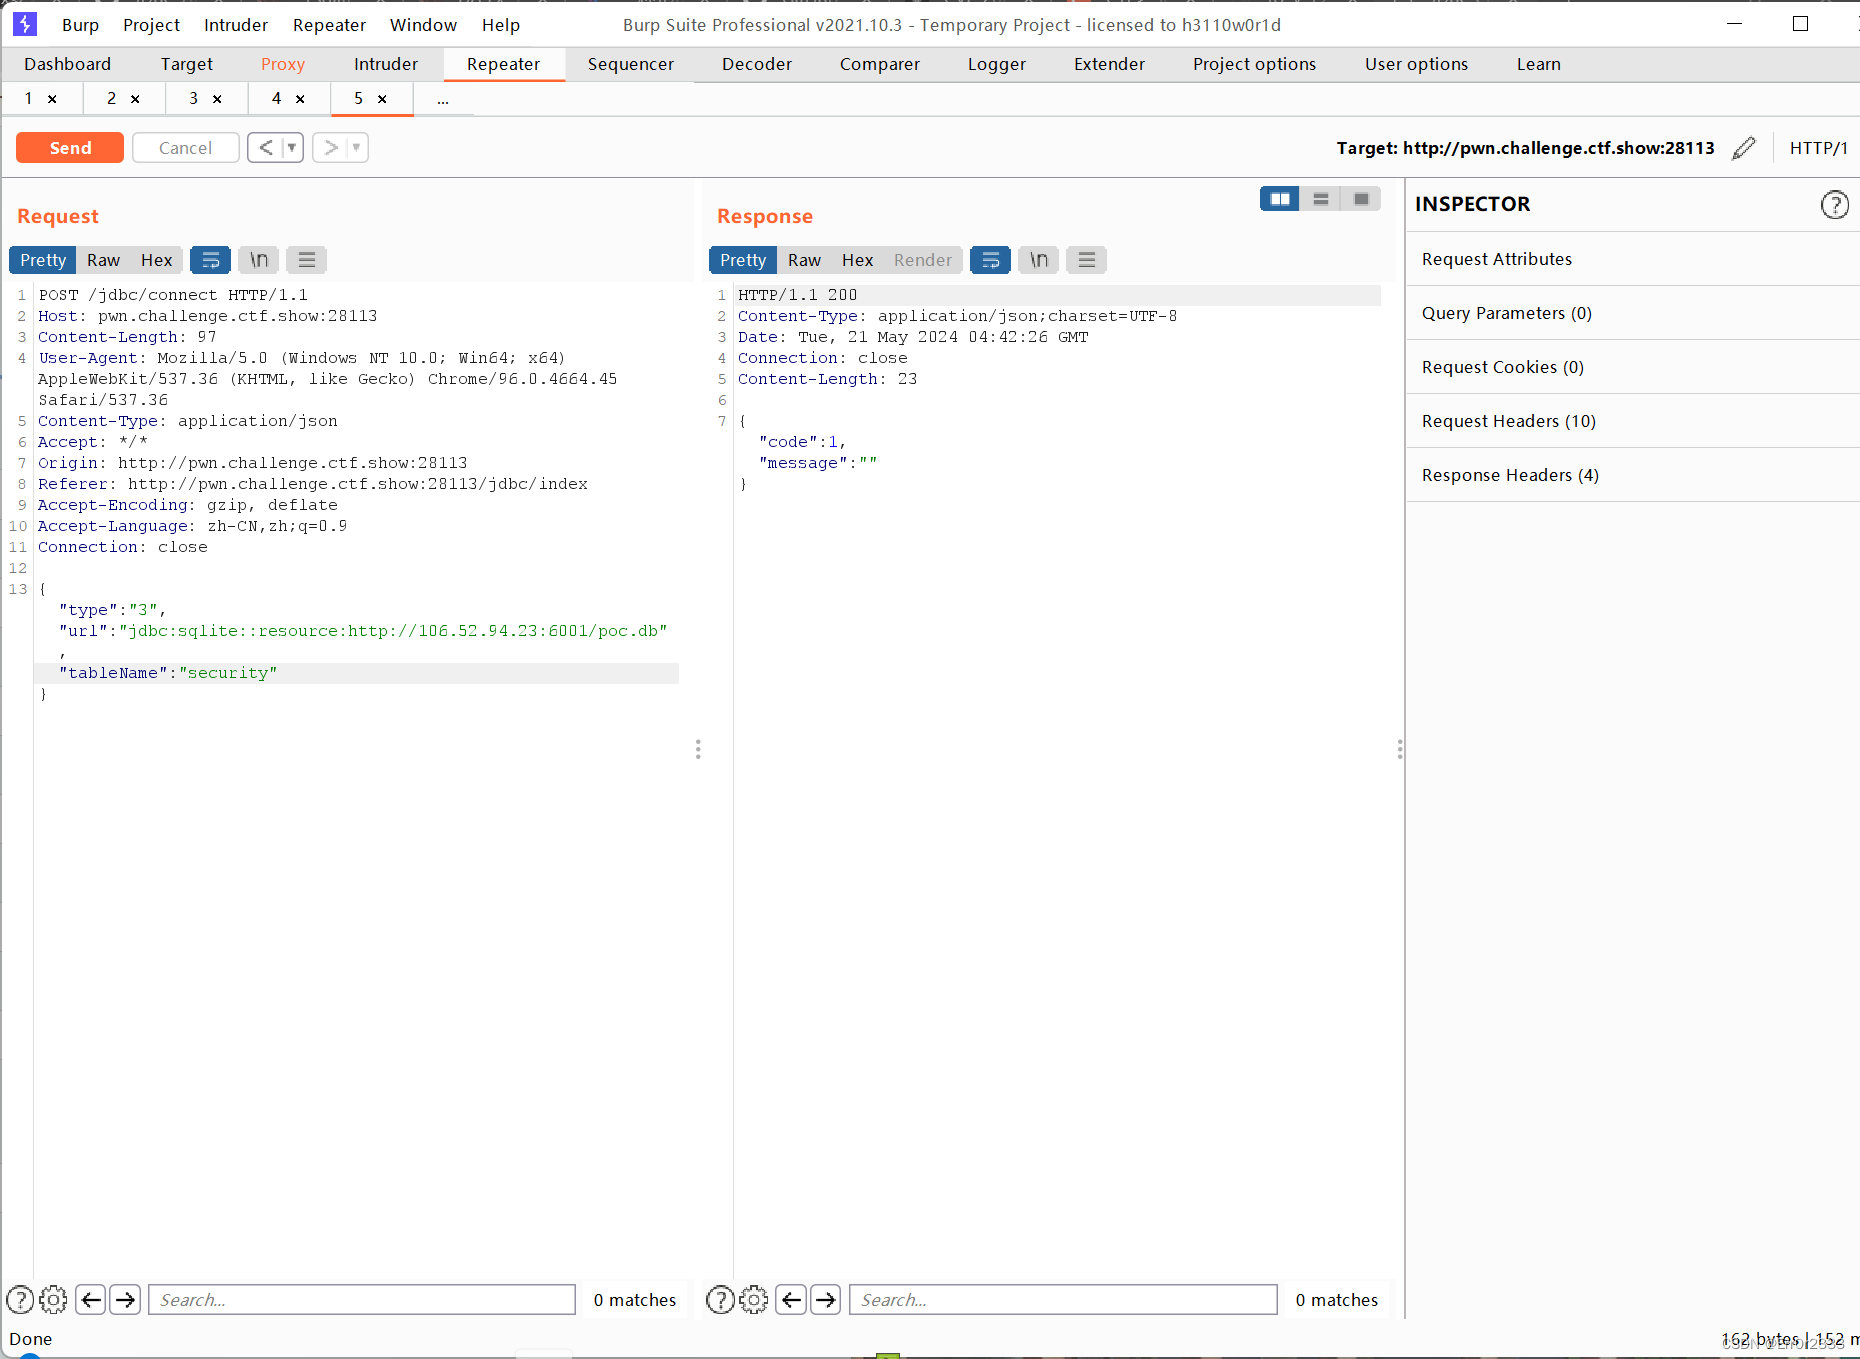Switch the Request view to Hex
The image size is (1860, 1359).
point(156,260)
